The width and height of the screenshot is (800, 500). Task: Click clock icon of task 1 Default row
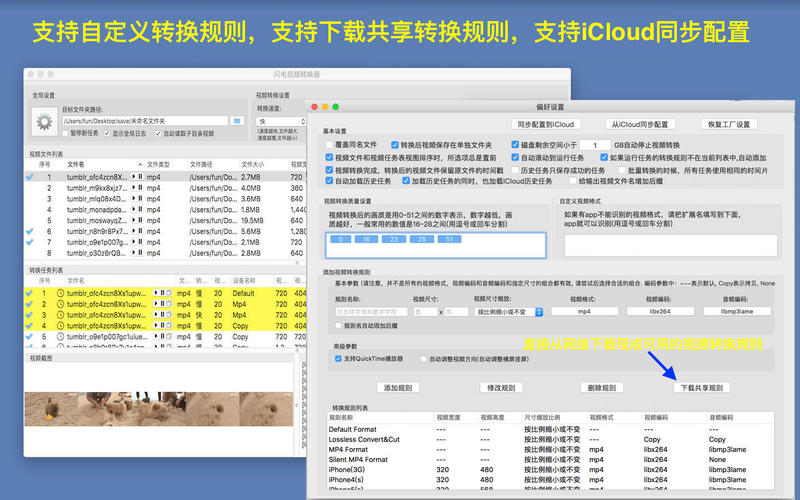click(60, 293)
